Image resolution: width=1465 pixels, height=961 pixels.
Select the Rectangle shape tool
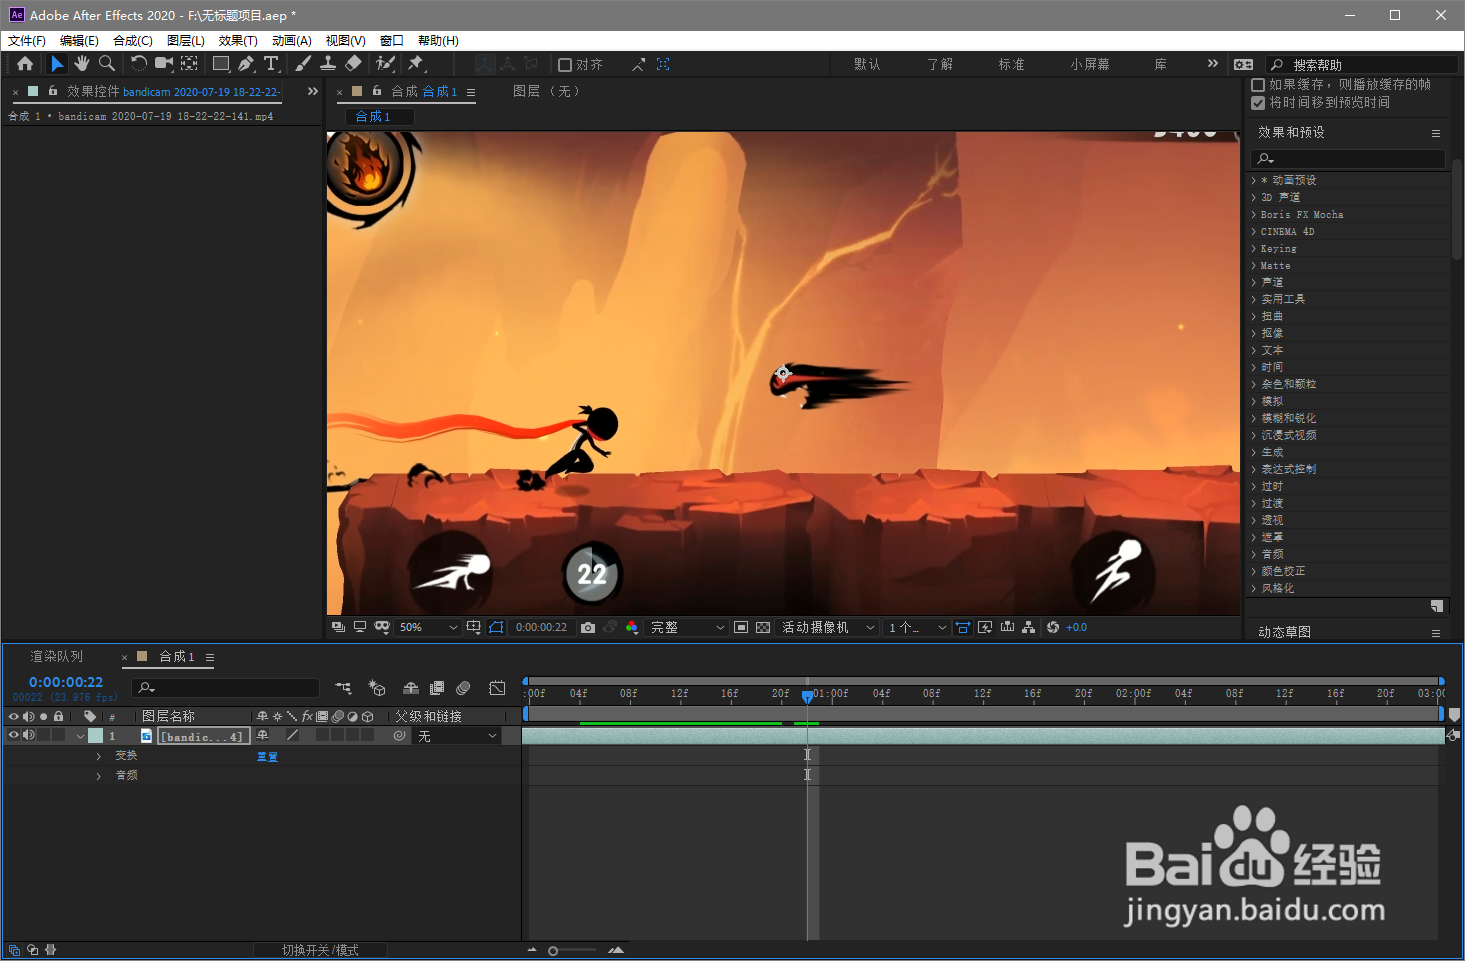tap(221, 64)
